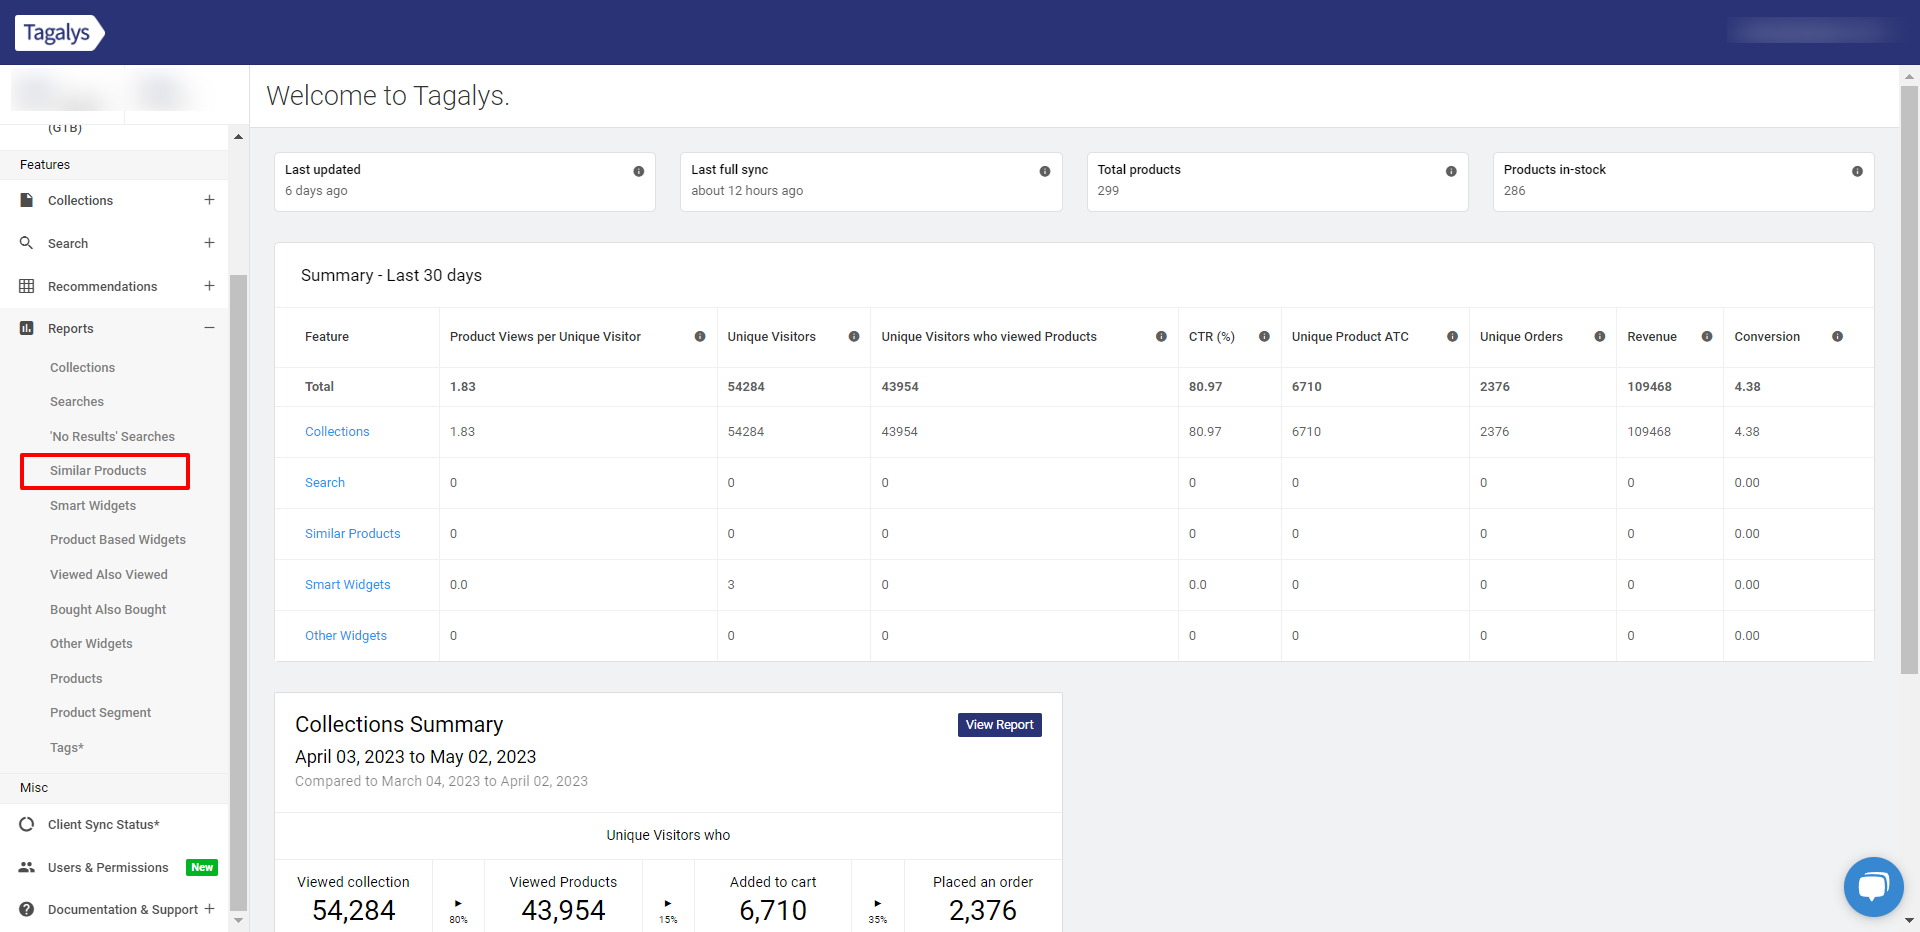Click info icon next to Unique Visitors column
The width and height of the screenshot is (1920, 932).
click(854, 336)
